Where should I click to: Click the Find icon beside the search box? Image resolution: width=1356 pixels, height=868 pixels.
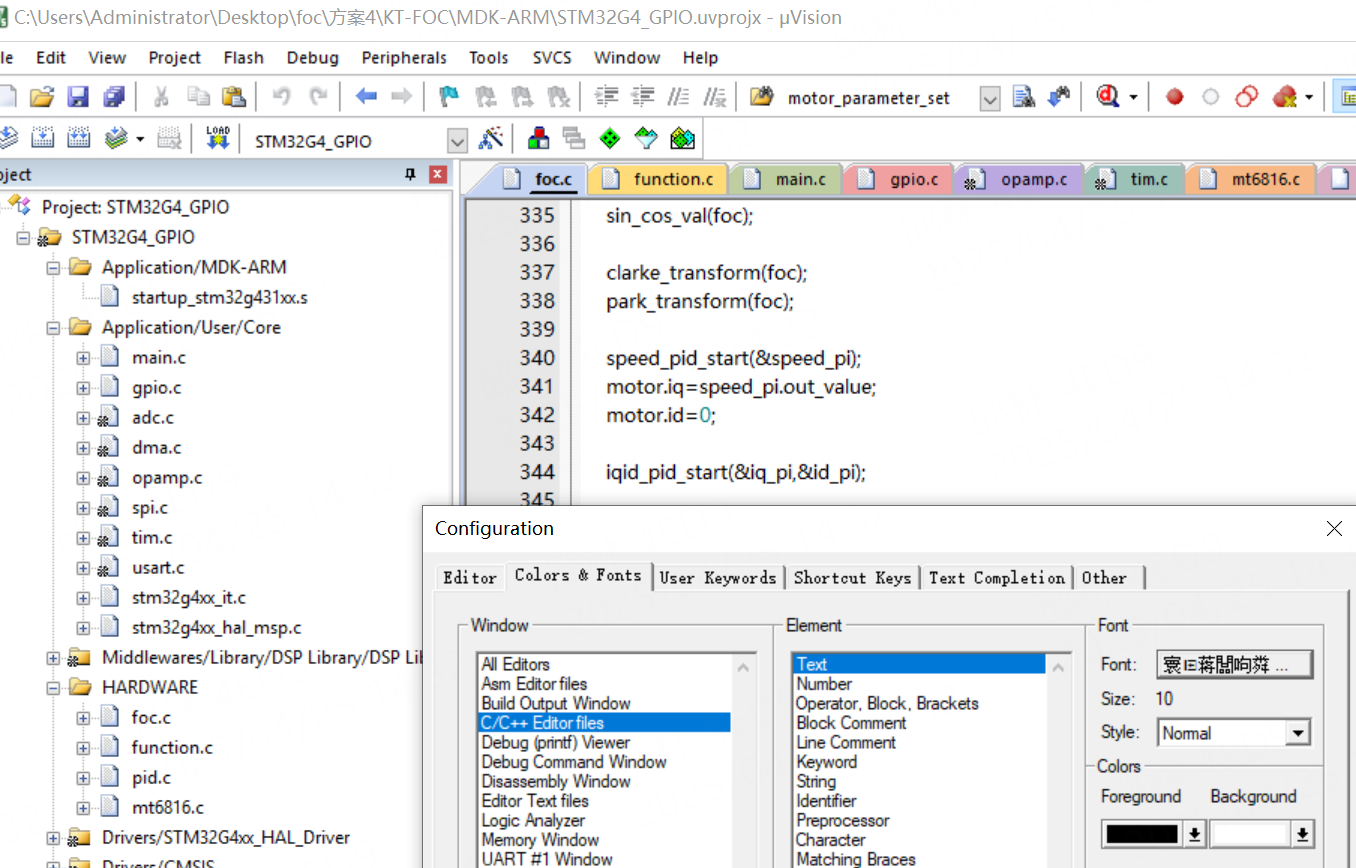(x=1023, y=97)
